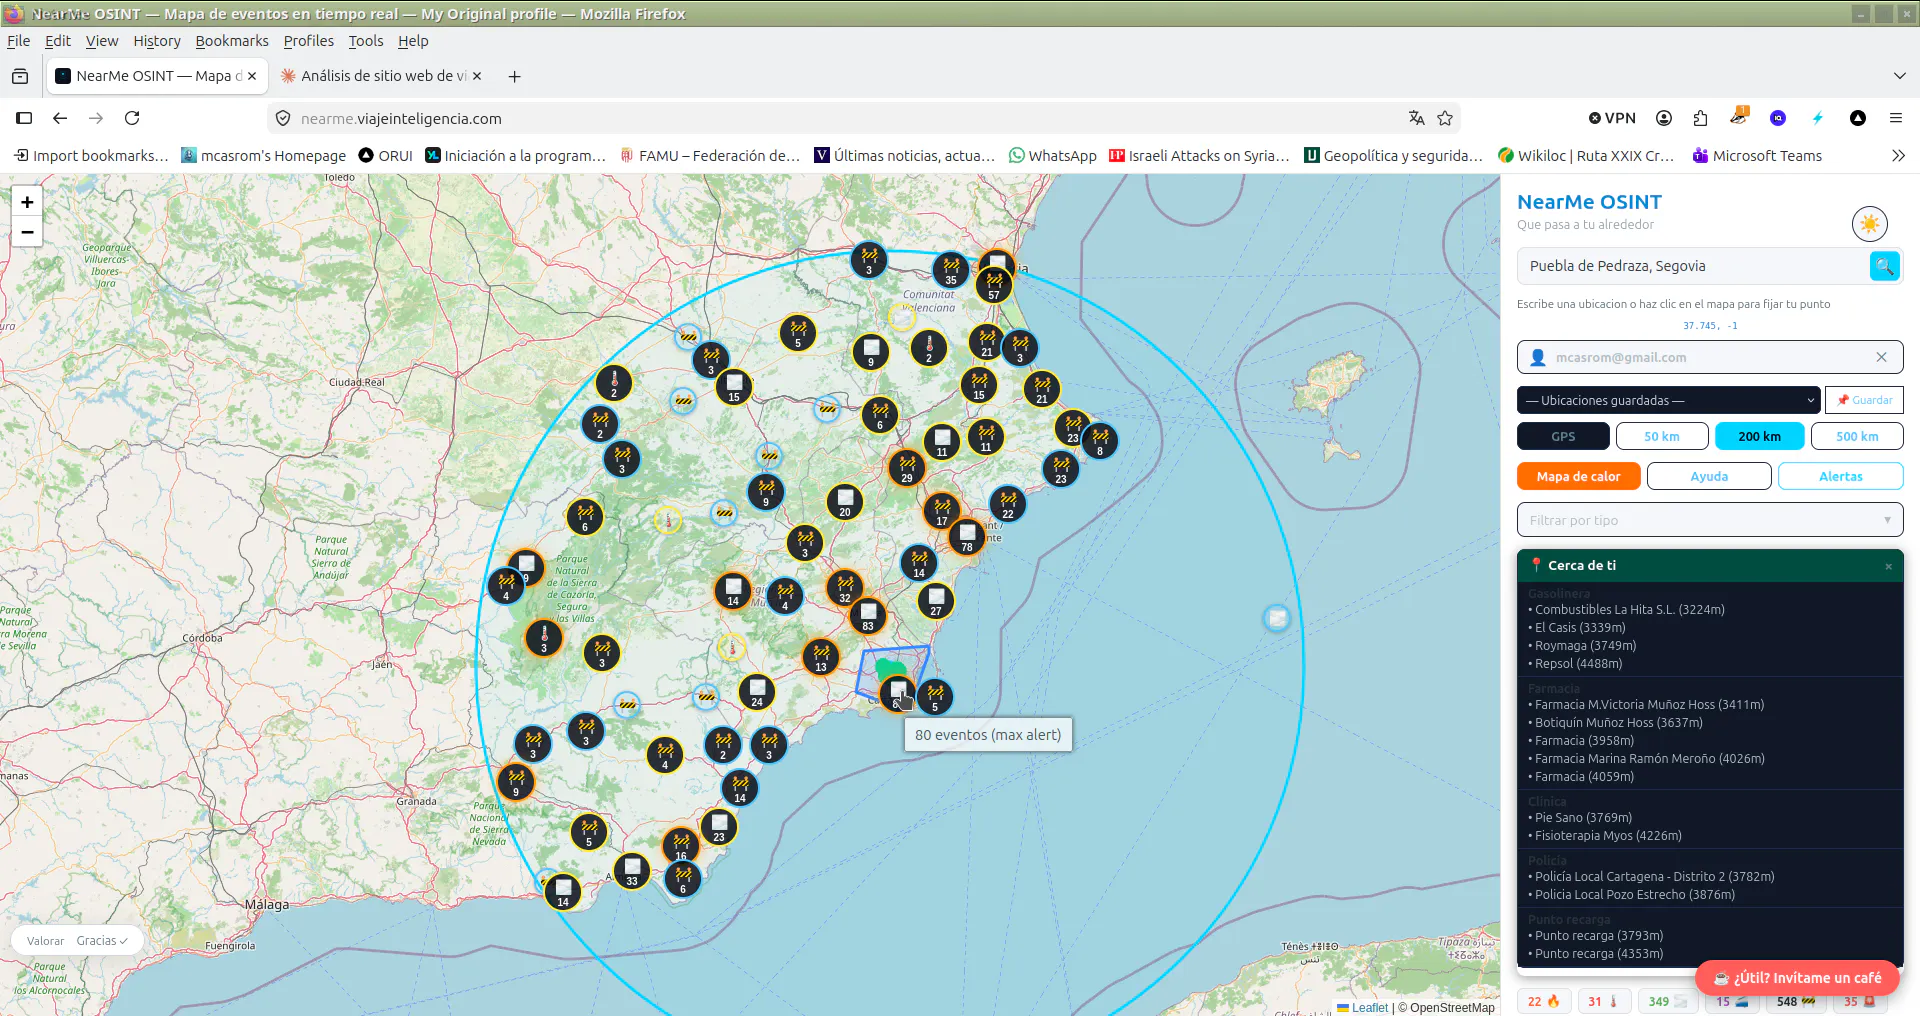Toggle the sun light/dark theme button
1920x1016 pixels.
(x=1869, y=224)
